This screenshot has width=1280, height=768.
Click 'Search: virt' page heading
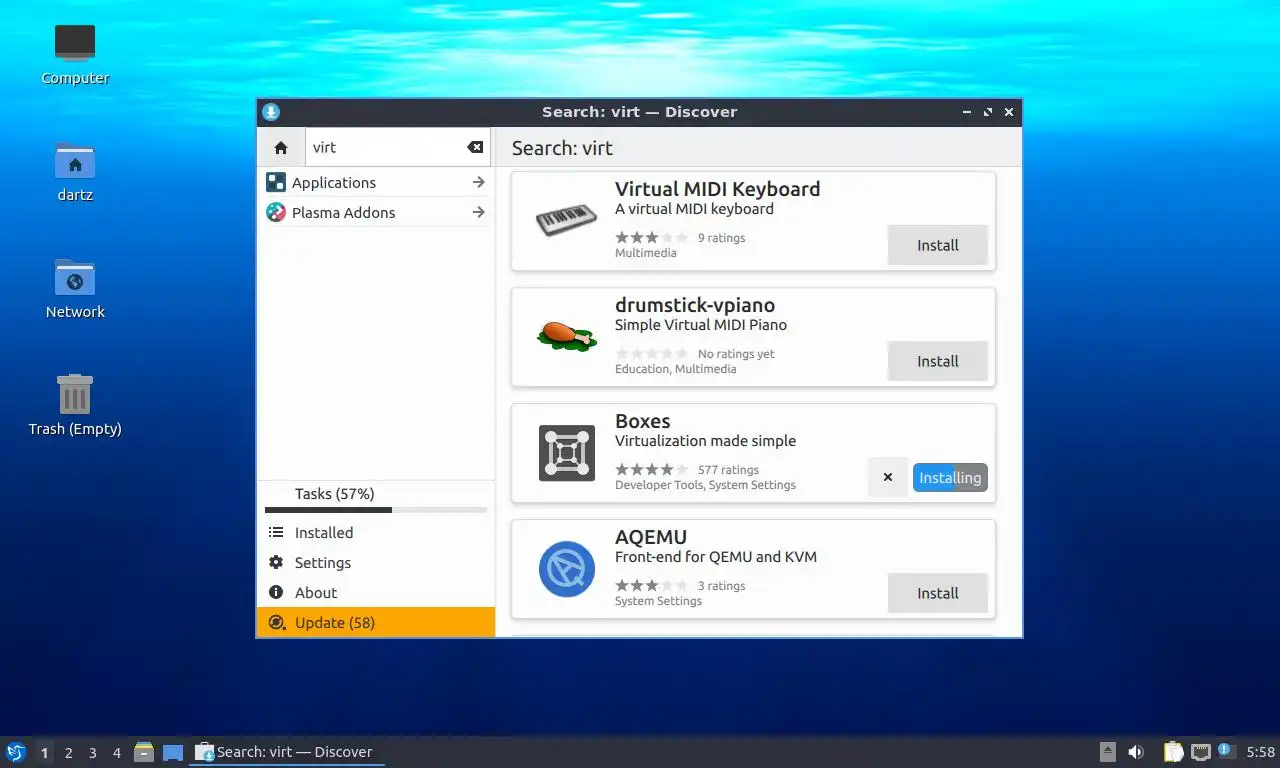[x=562, y=148]
